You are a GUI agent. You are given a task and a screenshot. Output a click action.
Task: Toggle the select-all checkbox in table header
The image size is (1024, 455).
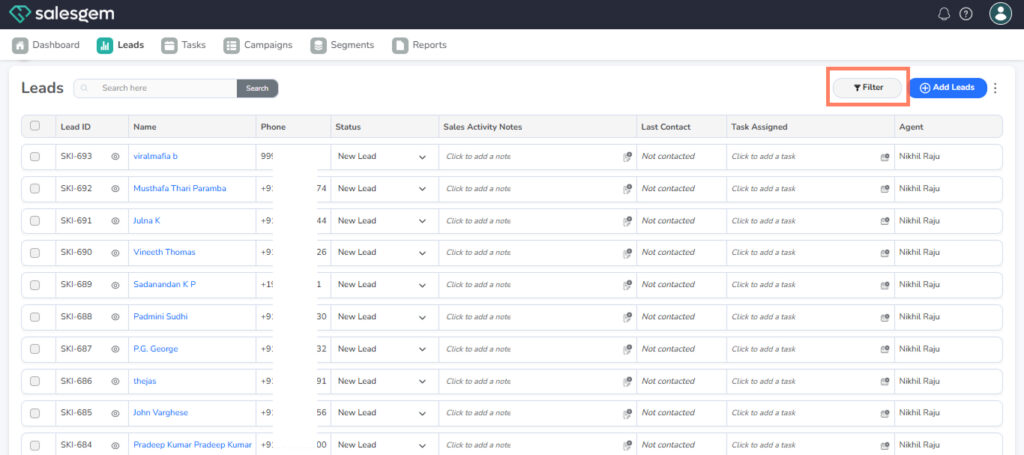35,126
